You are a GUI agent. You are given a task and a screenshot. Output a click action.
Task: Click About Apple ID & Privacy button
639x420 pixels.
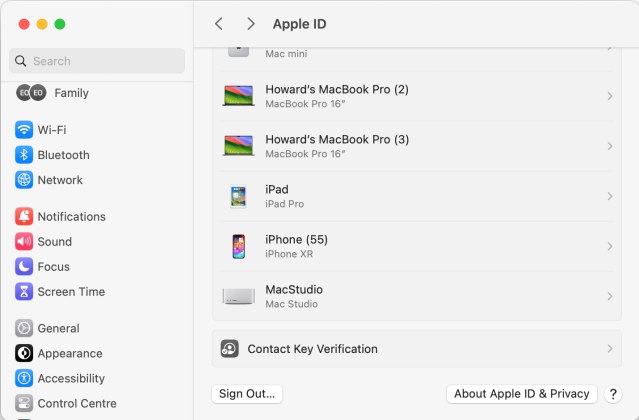[x=521, y=394]
